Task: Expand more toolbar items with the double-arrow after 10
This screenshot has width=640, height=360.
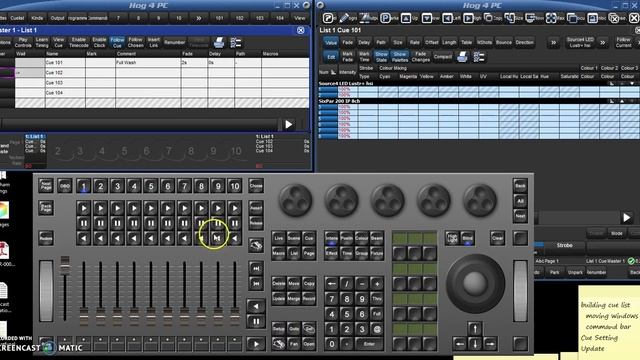Action: (x=199, y=18)
